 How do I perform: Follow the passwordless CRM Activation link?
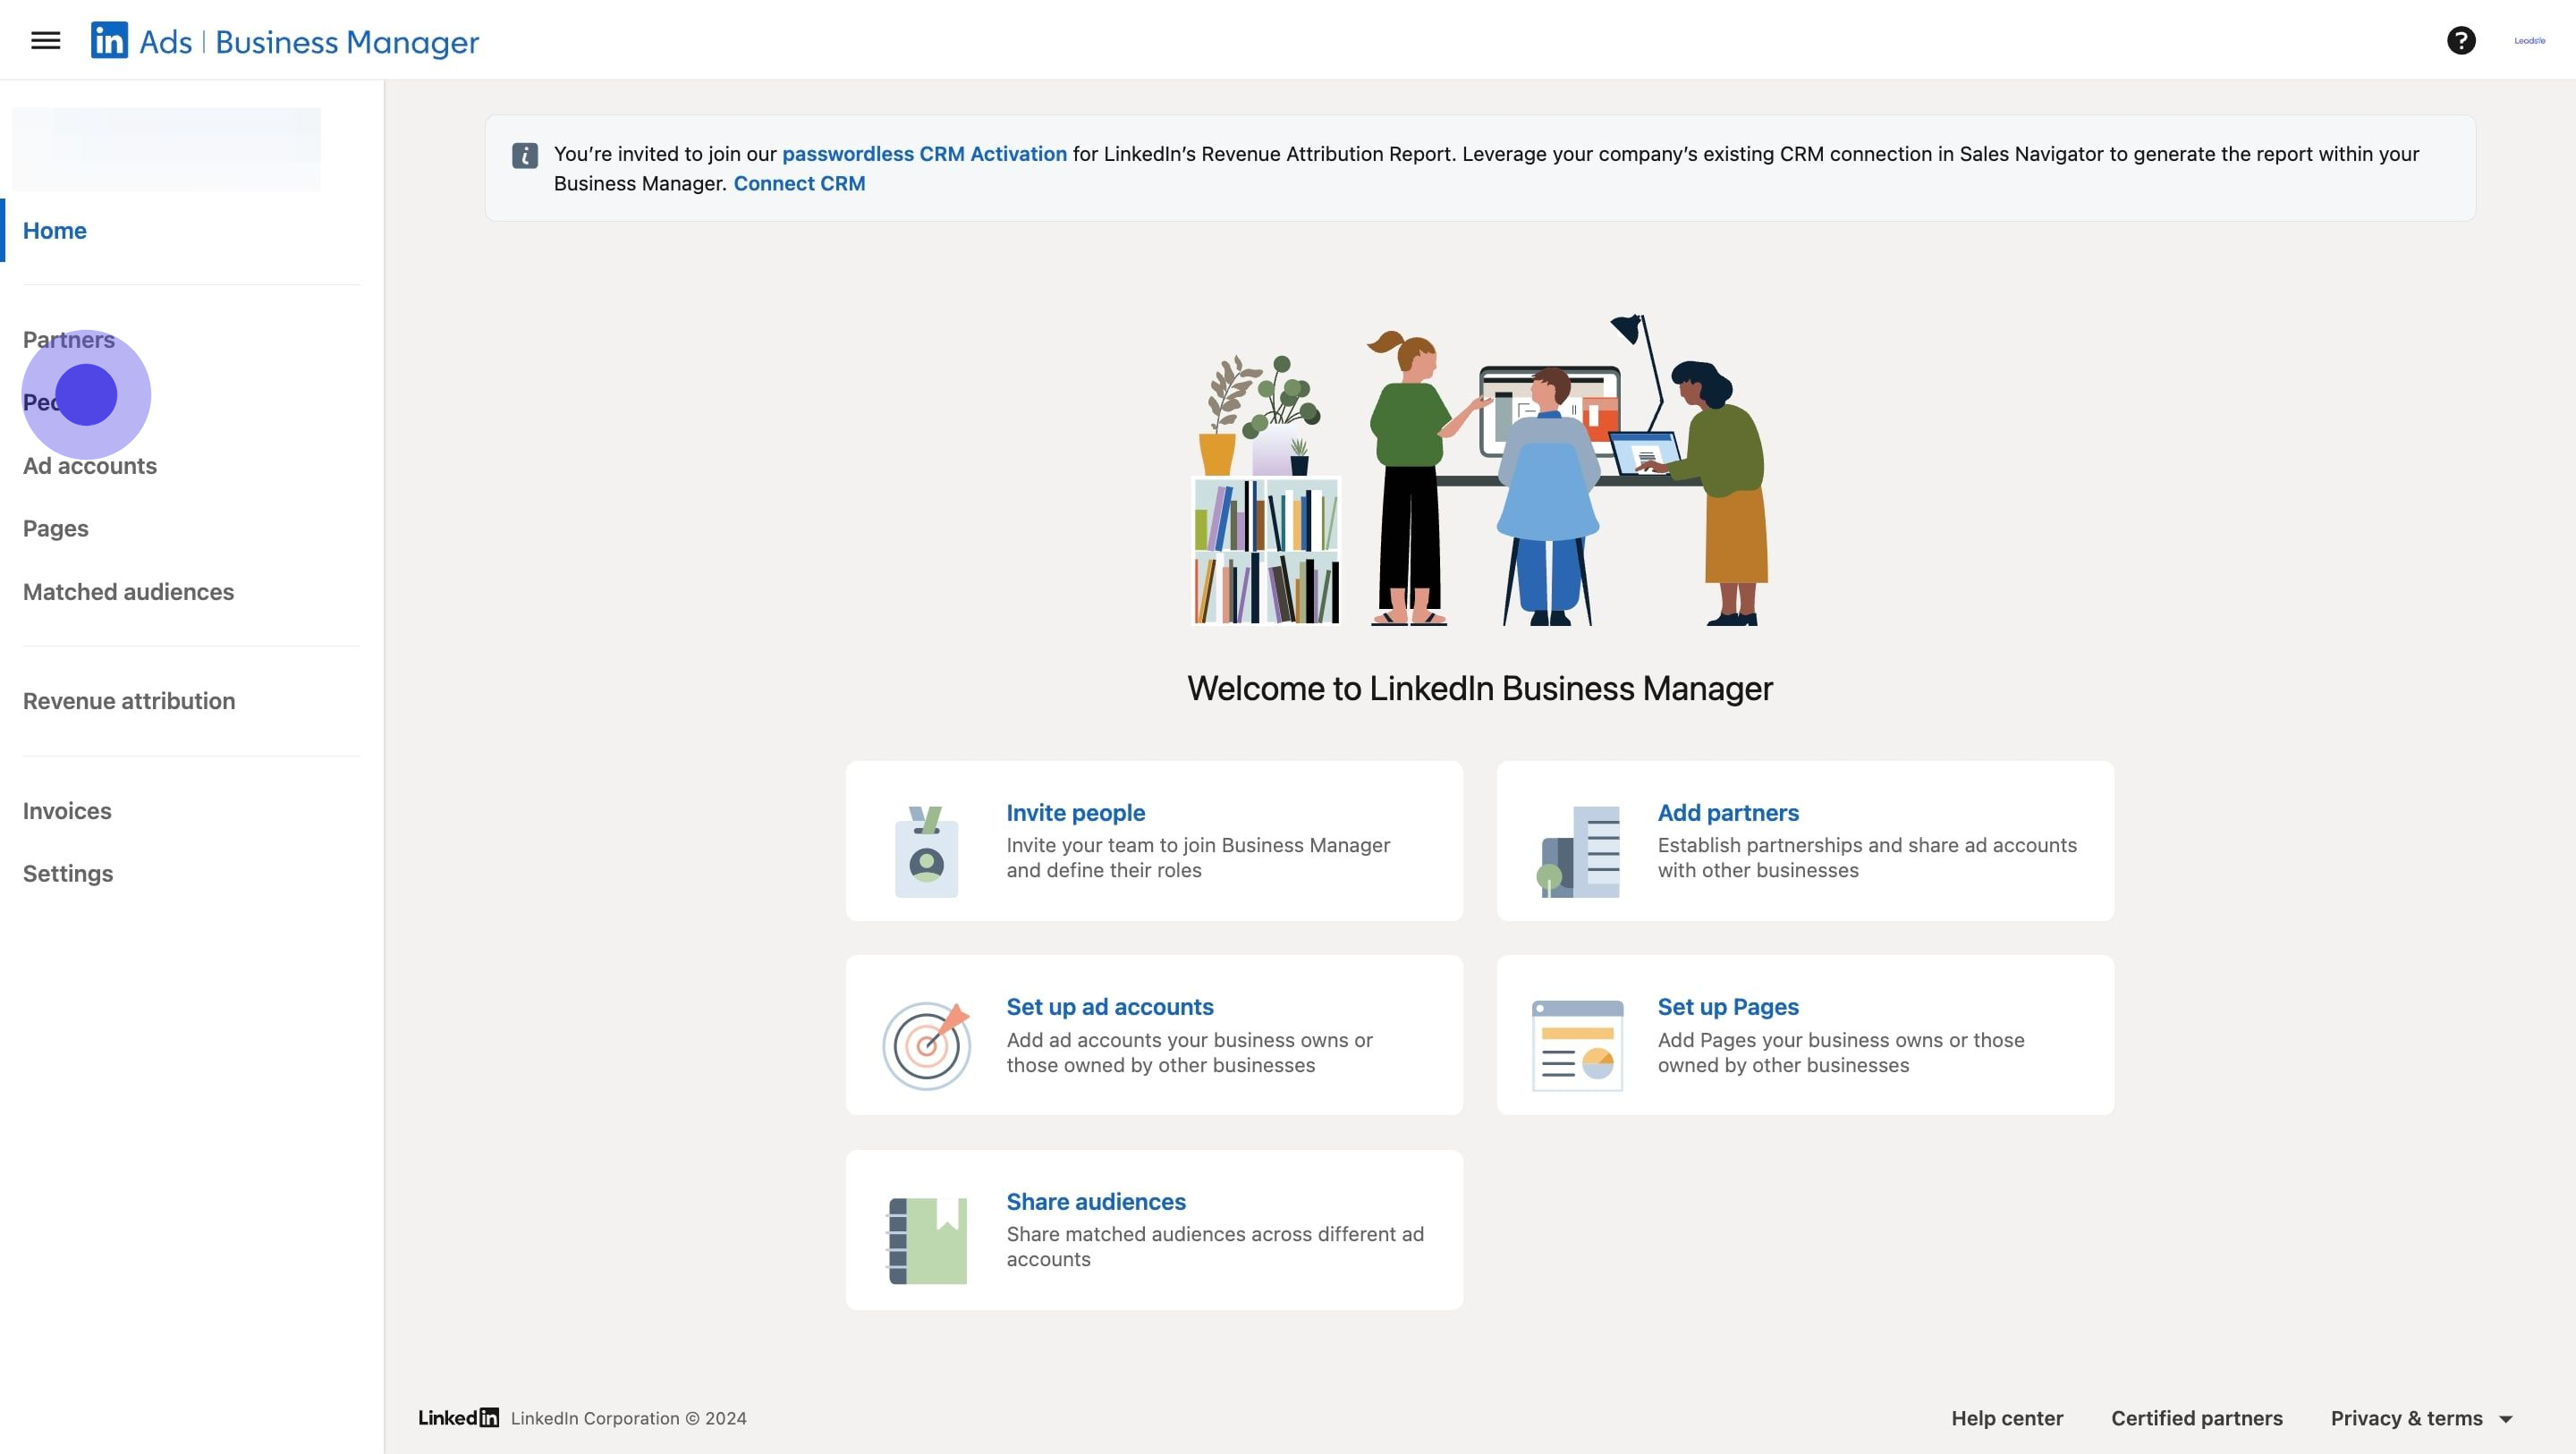coord(924,154)
